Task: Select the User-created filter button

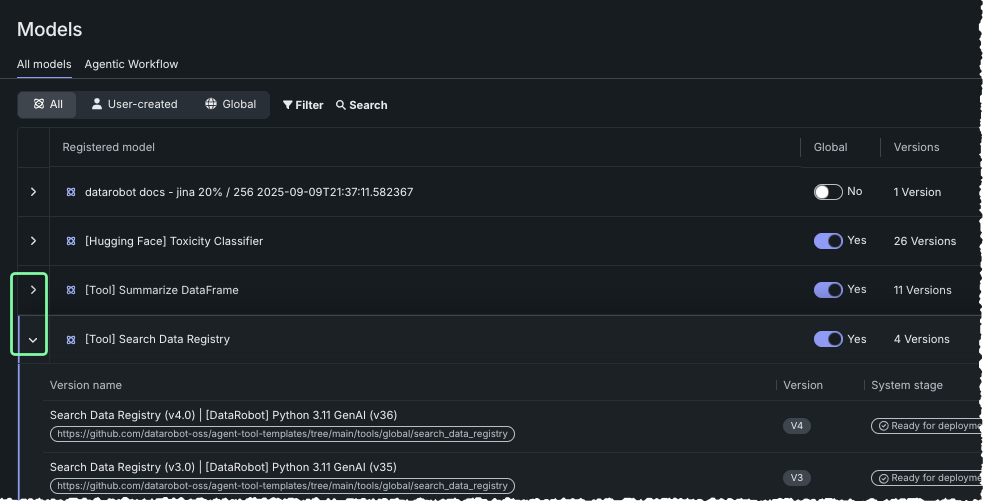Action: [134, 104]
